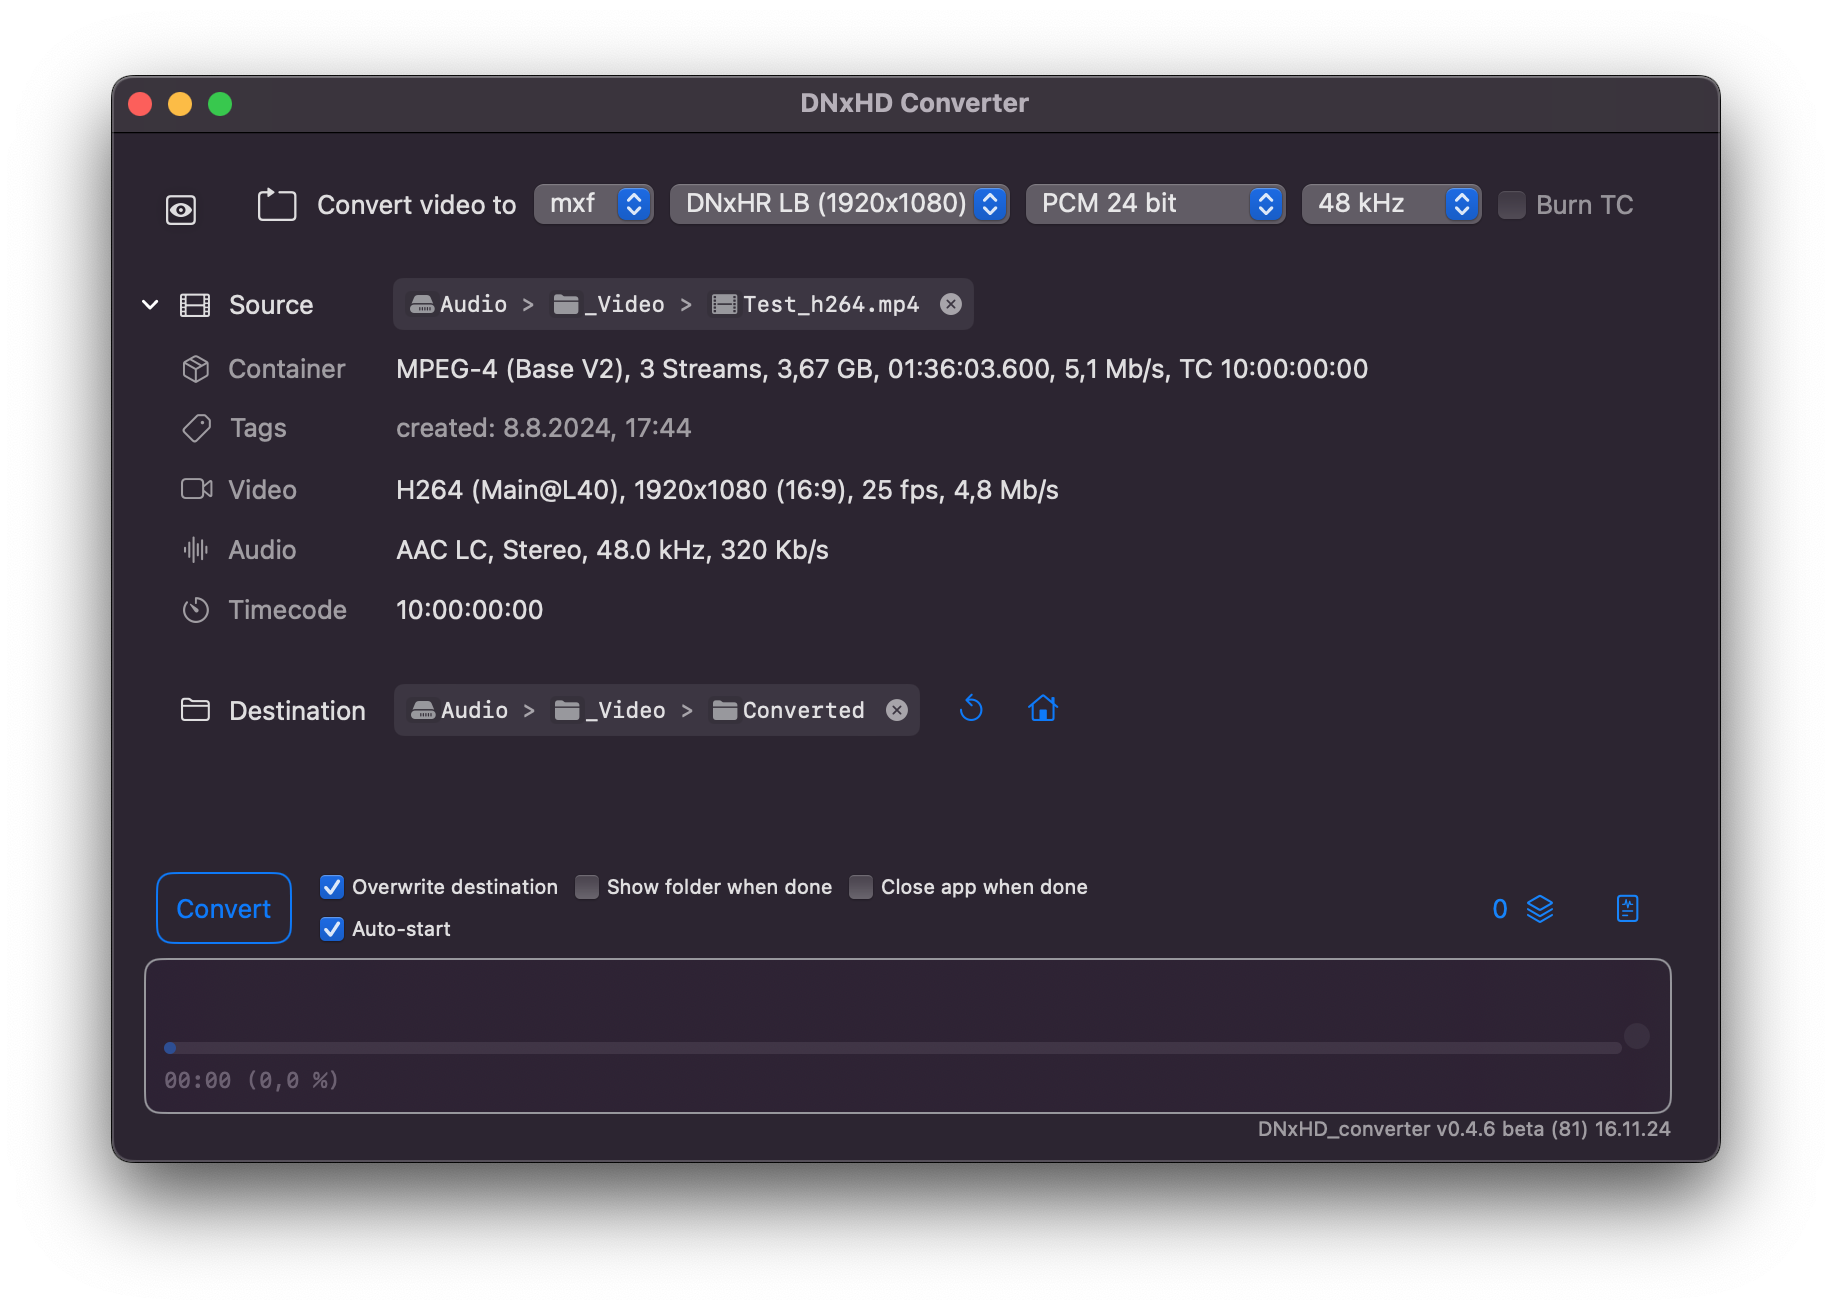This screenshot has height=1310, width=1832.
Task: Click the Tags label icon
Action: 196,428
